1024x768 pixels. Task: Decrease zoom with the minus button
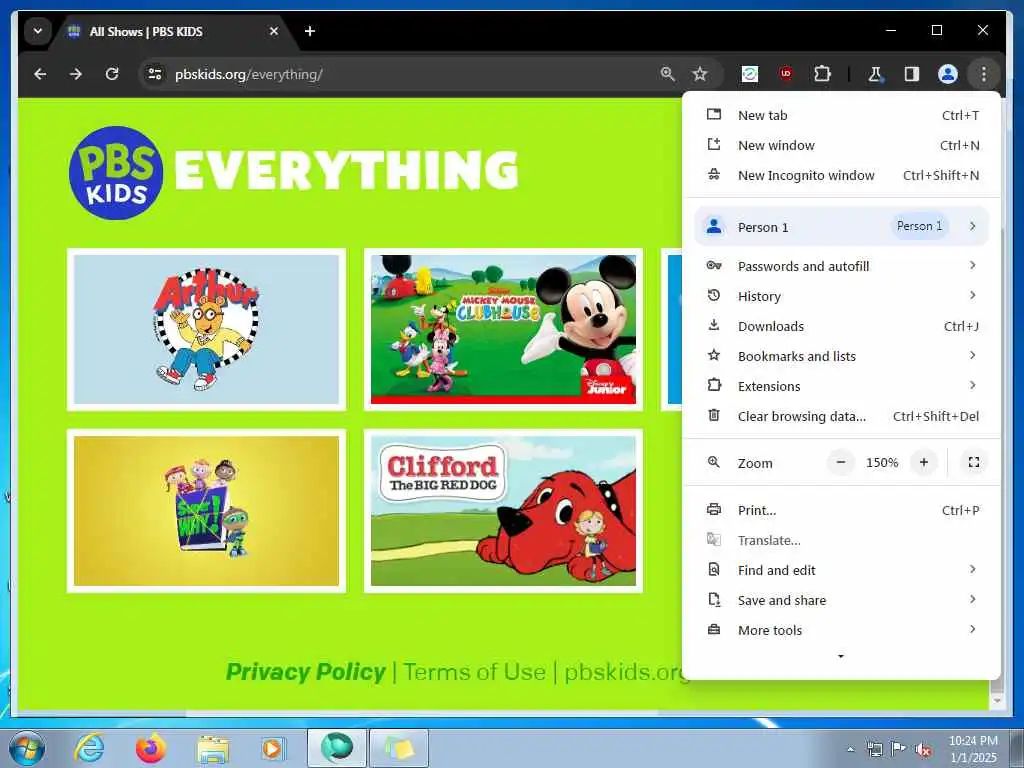[x=841, y=462]
